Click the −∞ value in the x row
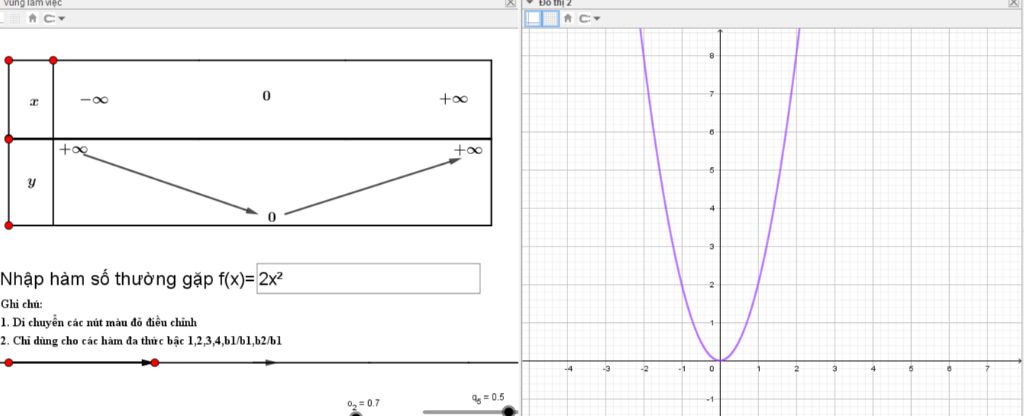Screen dimensions: 1024x416 94,100
